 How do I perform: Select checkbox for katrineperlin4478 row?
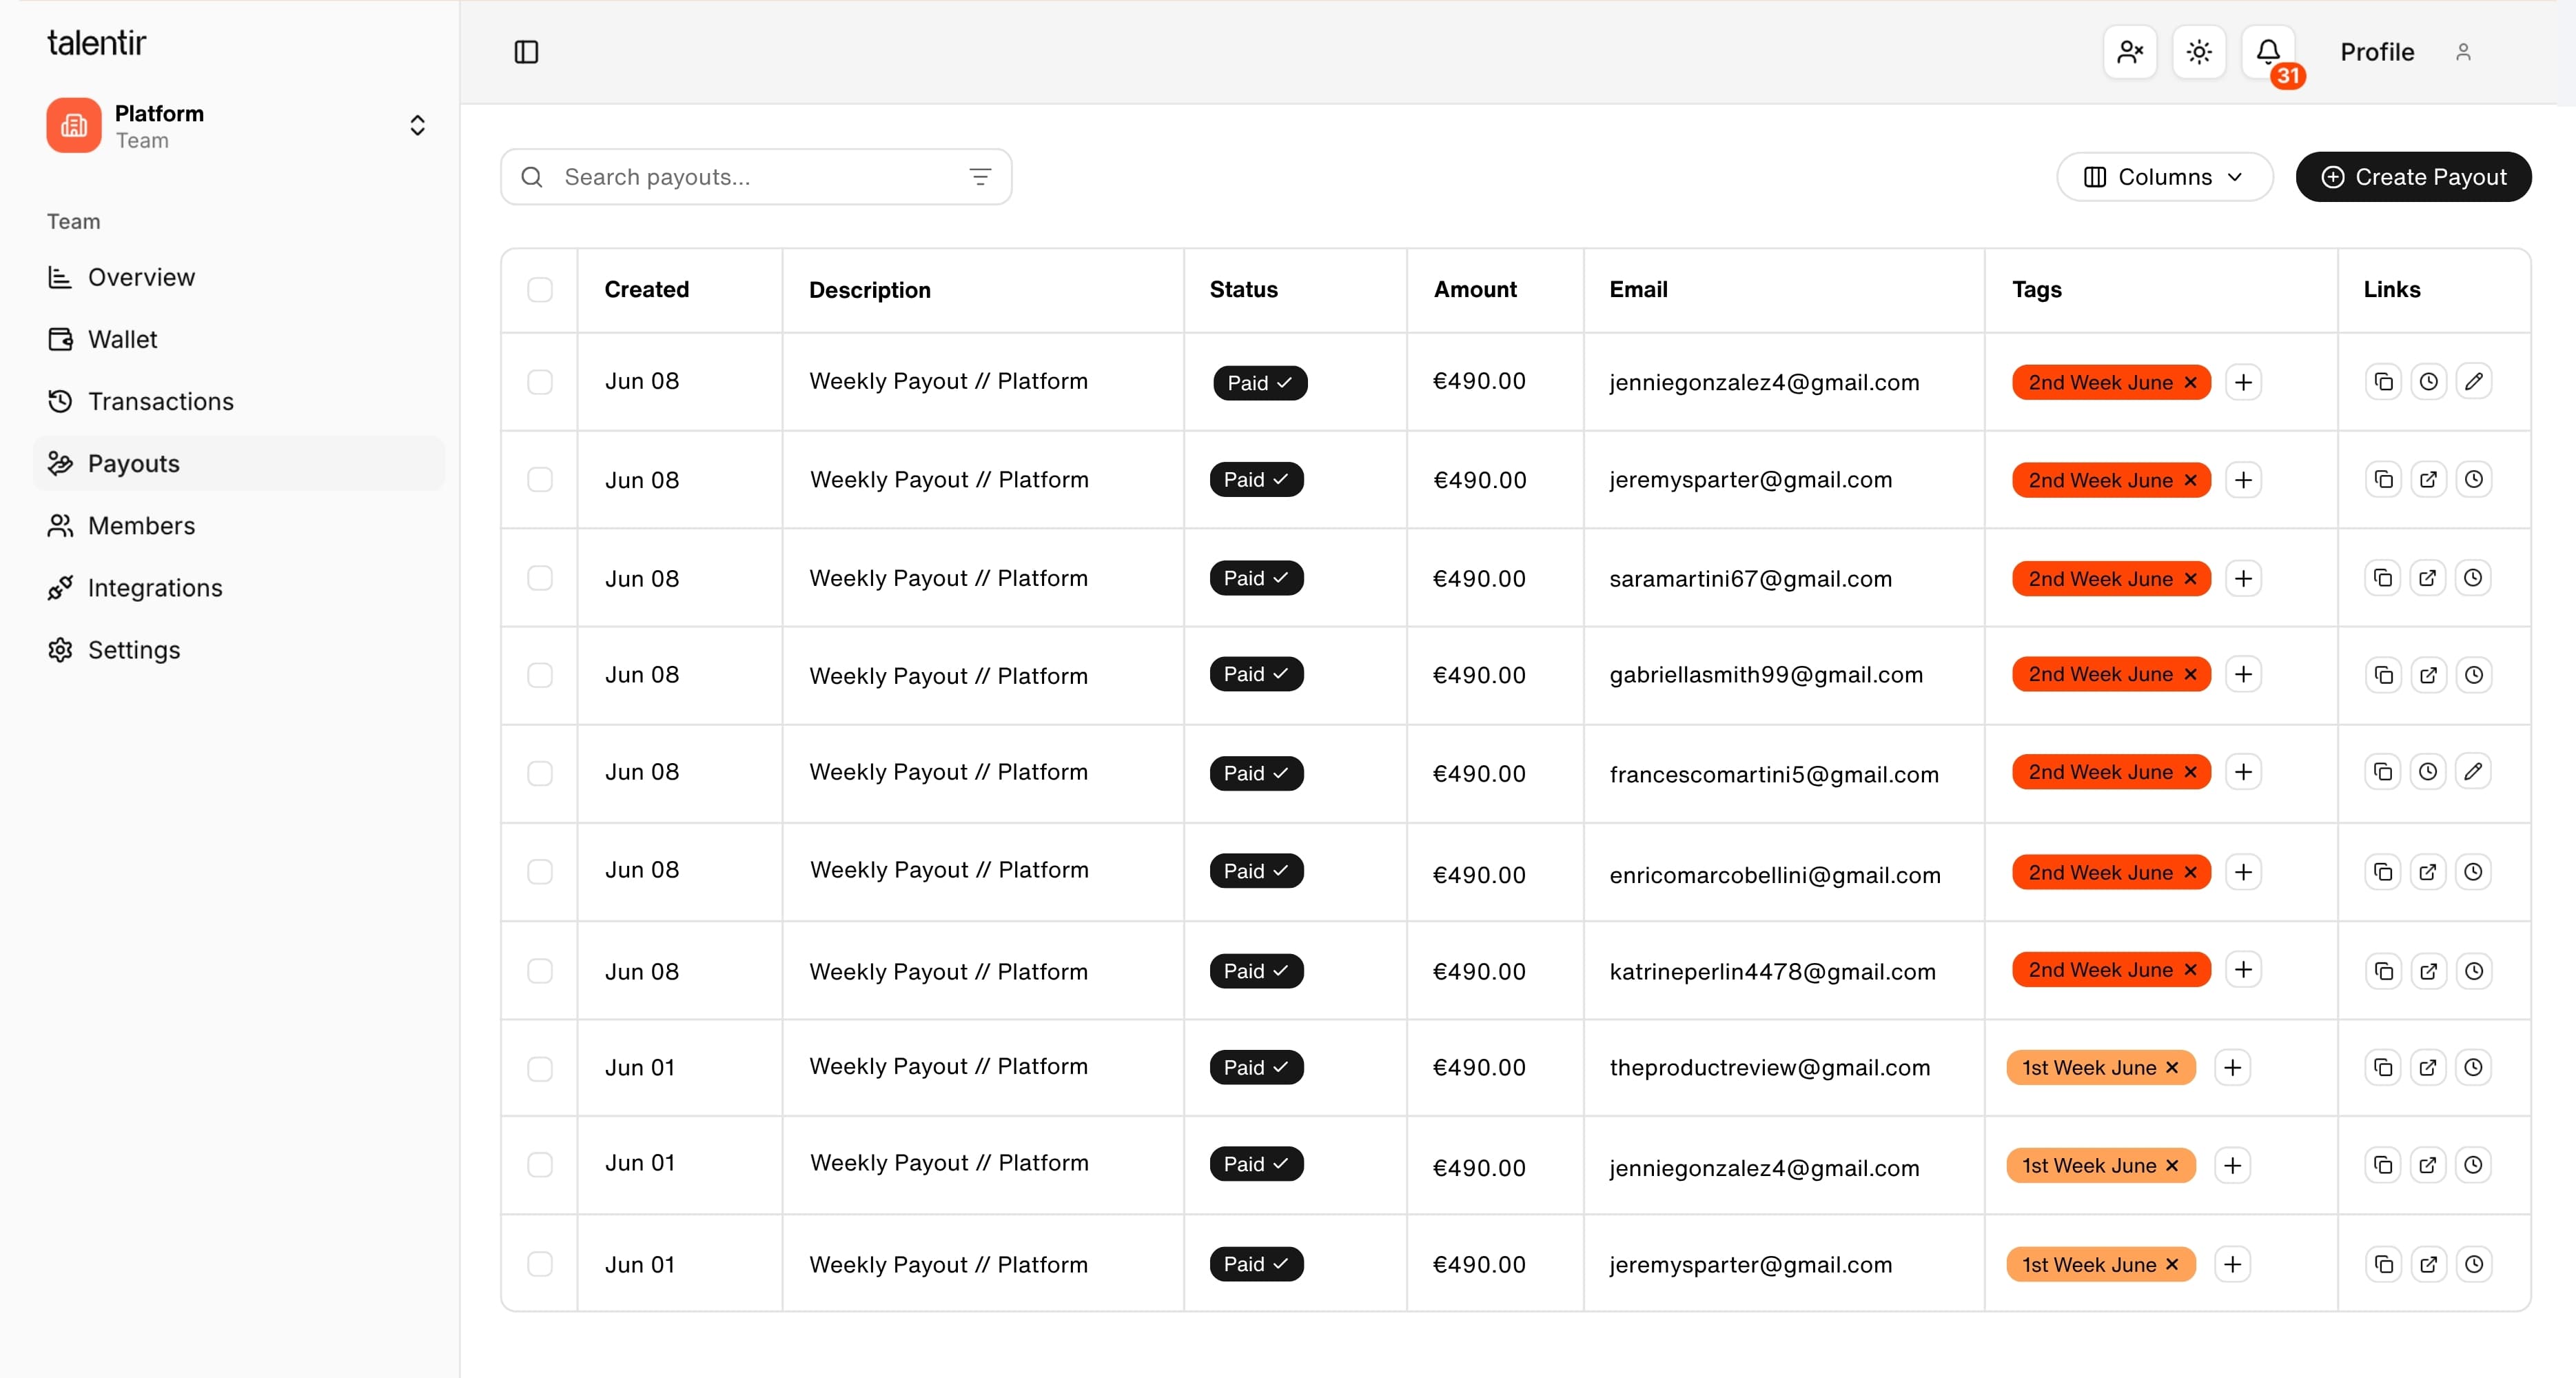click(x=540, y=971)
